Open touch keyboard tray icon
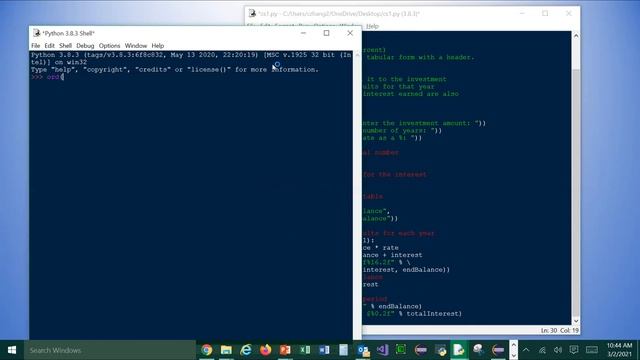This screenshot has width=640, height=360. point(592,350)
